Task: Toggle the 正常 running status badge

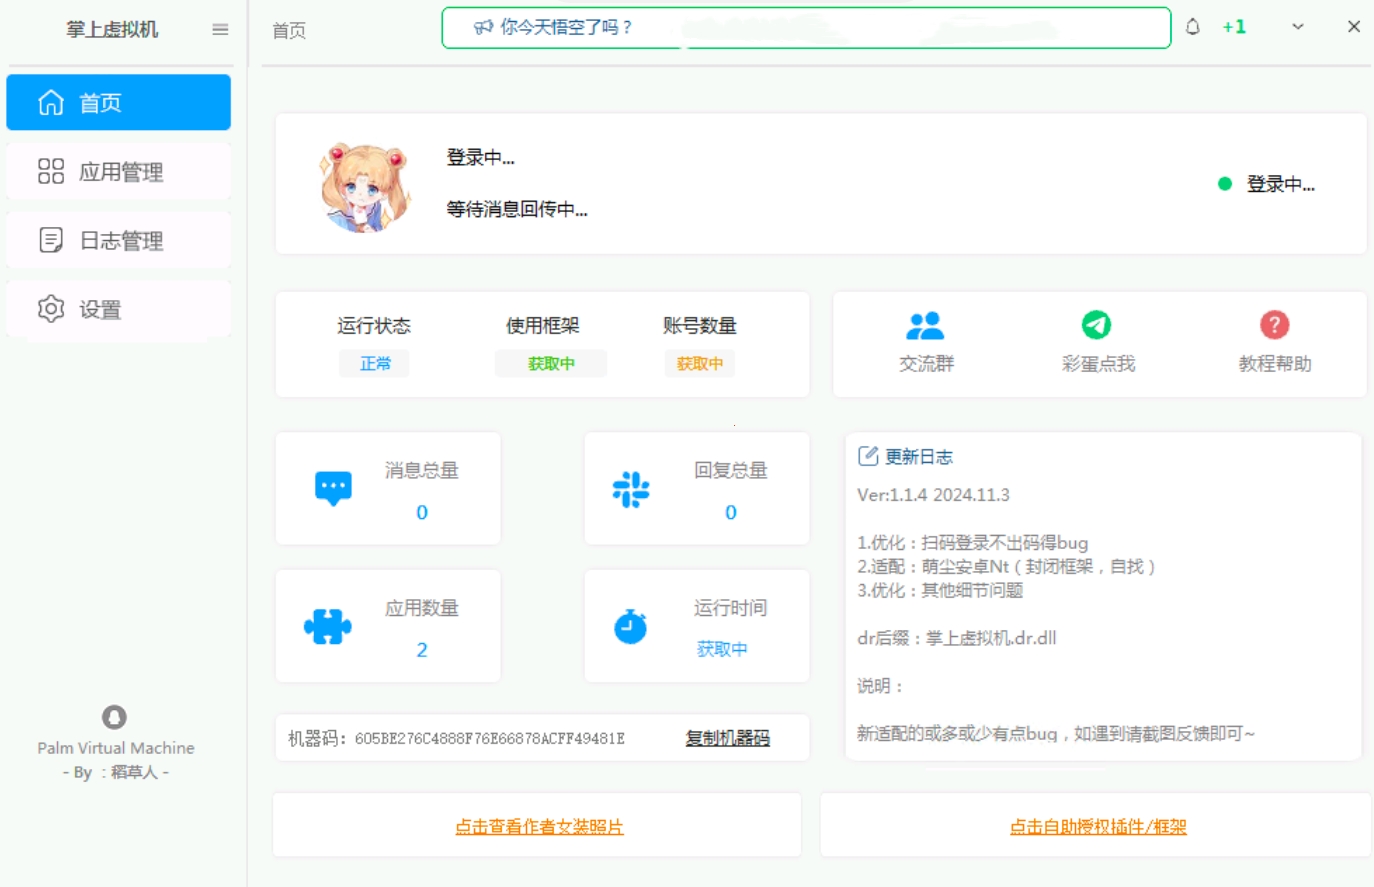Action: coord(375,364)
